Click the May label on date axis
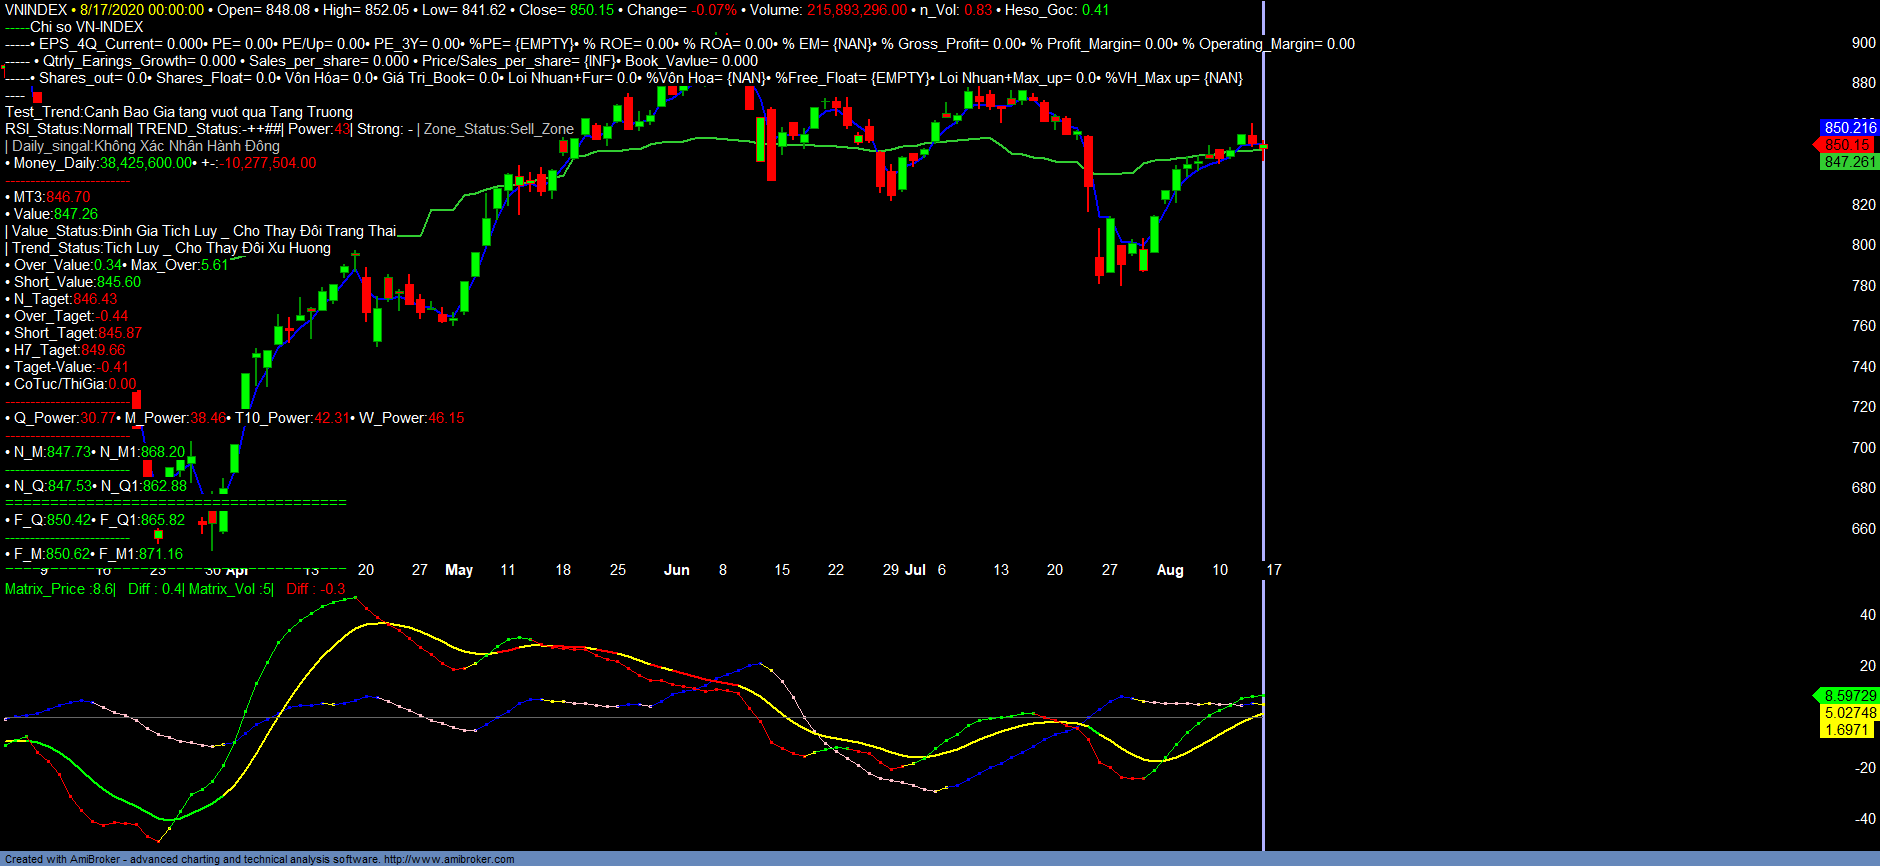Screen dimensions: 1880x866 tap(459, 570)
